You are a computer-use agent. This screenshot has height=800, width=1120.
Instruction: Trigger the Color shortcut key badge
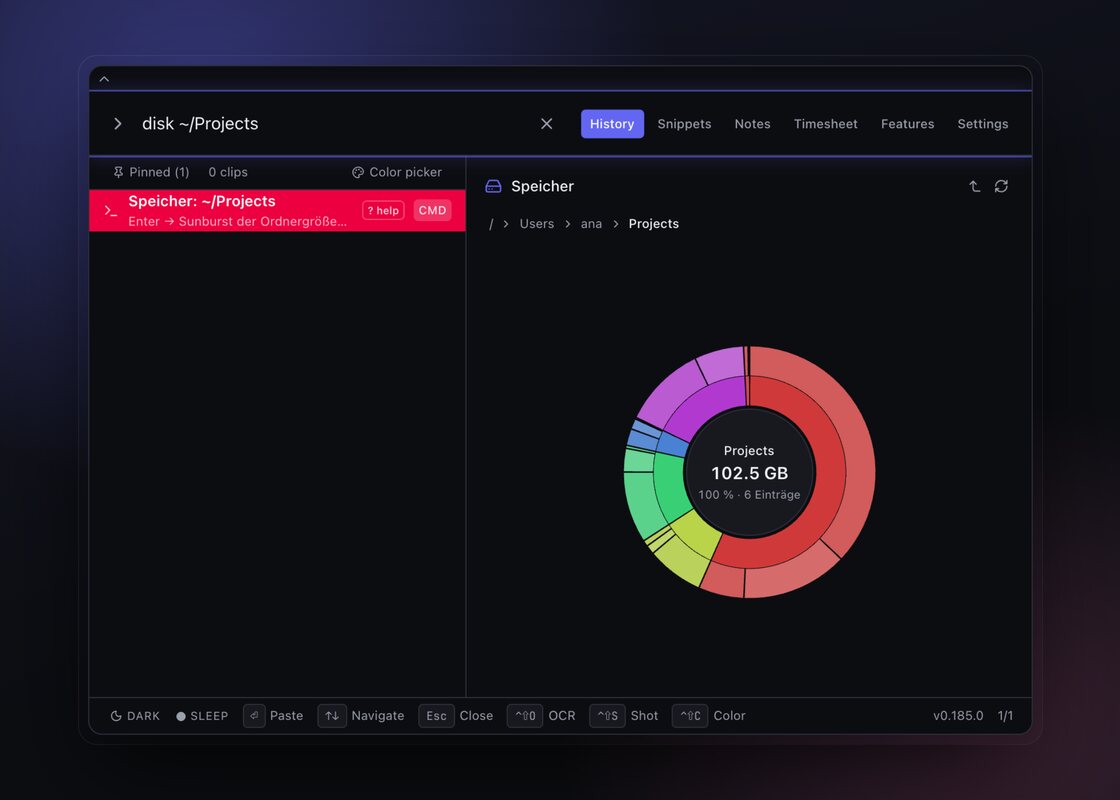tap(690, 716)
